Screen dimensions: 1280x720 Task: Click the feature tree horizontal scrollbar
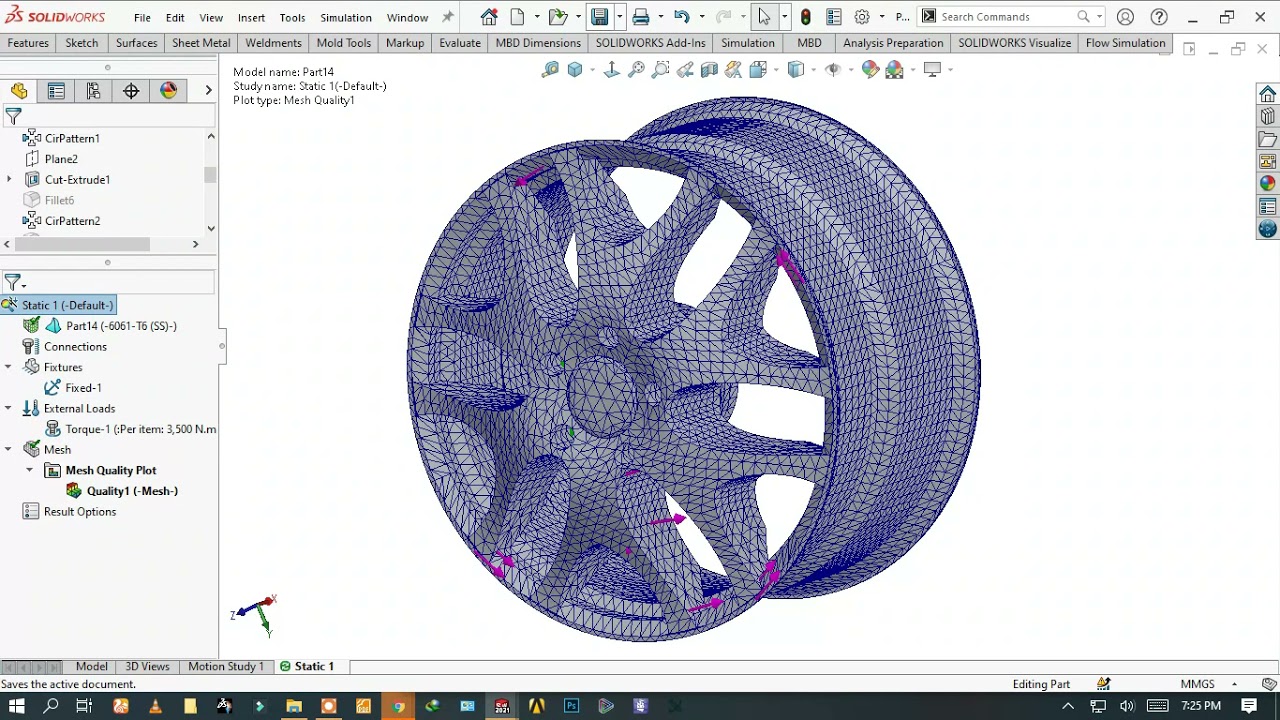click(x=81, y=244)
